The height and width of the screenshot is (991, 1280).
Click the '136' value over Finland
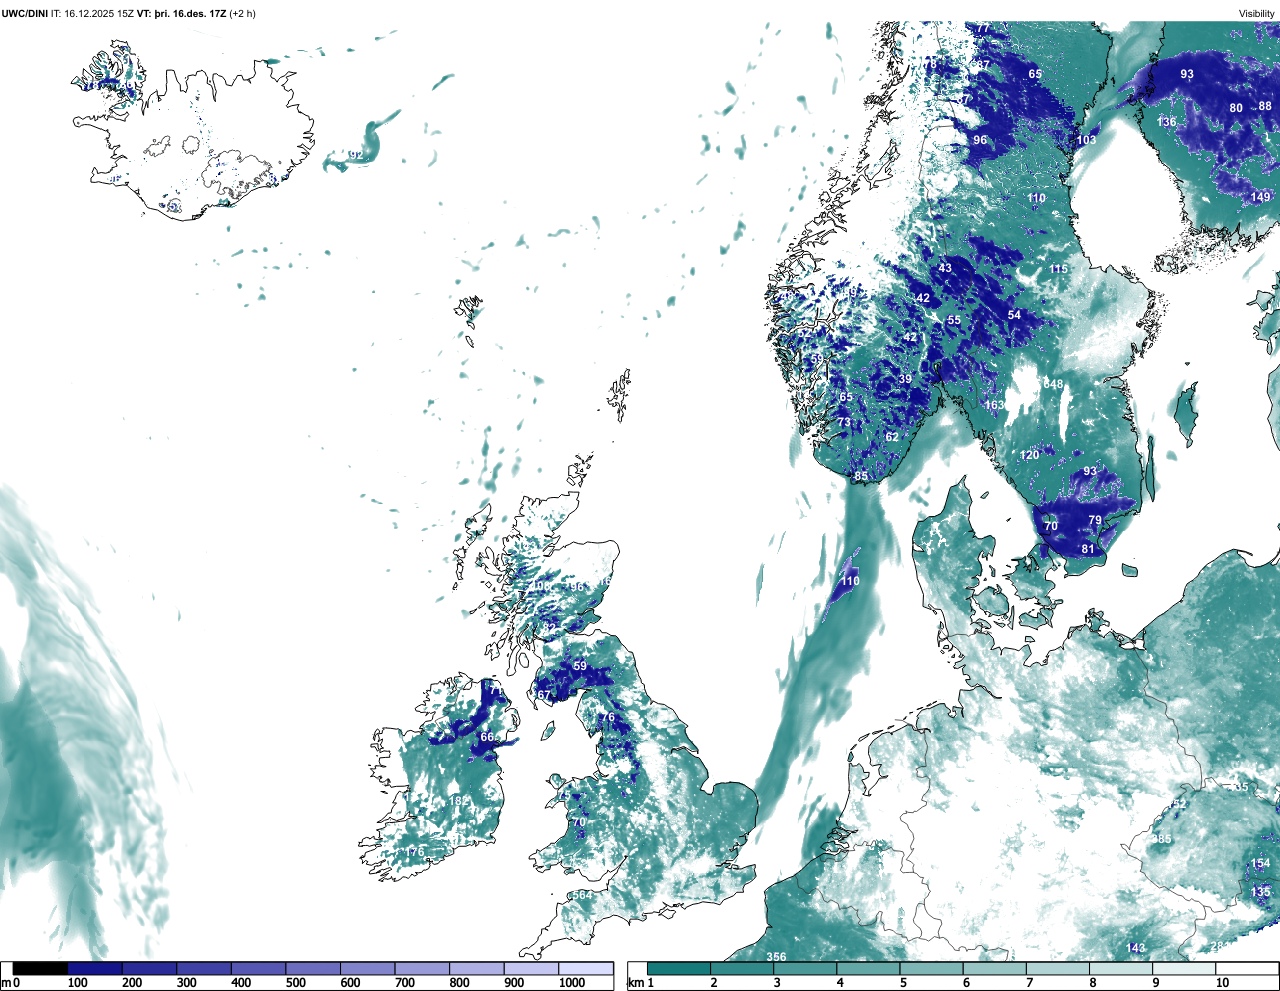coord(1166,122)
